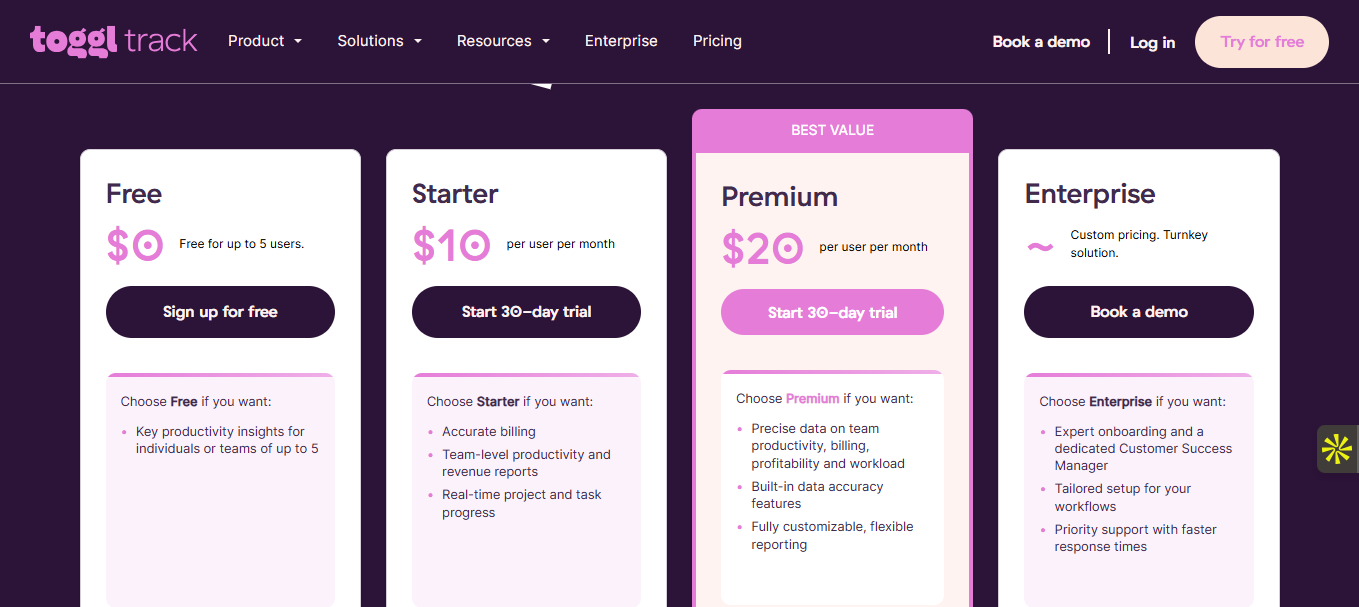Click the Book a demo header link
1359x607 pixels.
pyautogui.click(x=1041, y=42)
